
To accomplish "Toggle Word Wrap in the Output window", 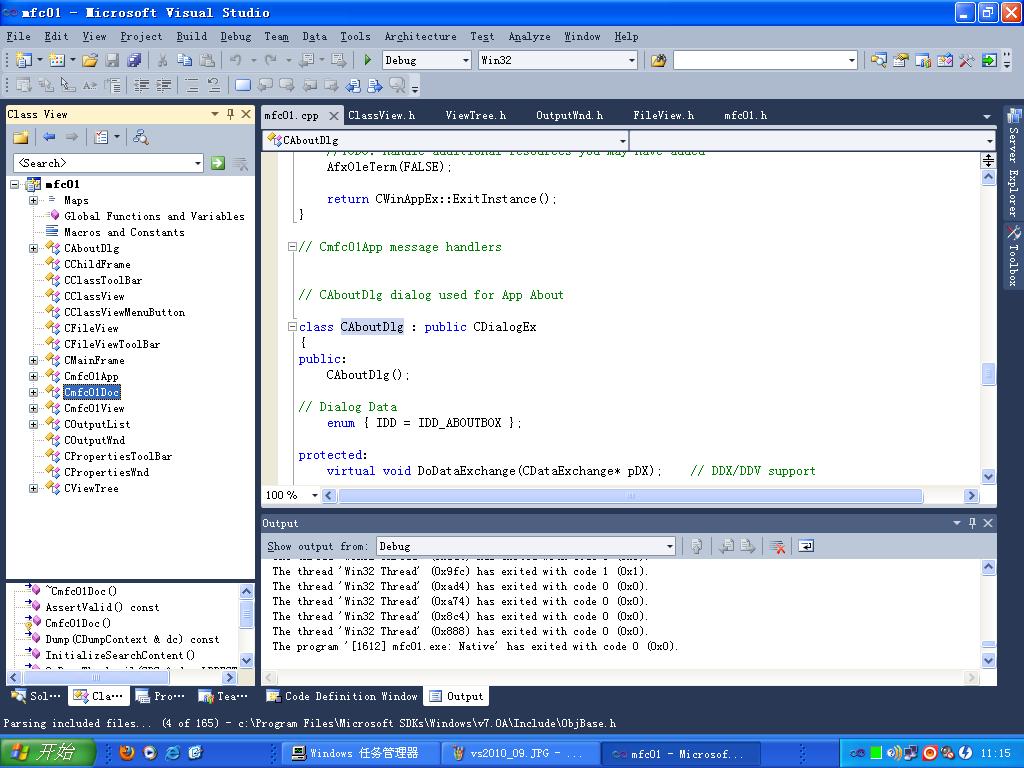I will point(806,547).
